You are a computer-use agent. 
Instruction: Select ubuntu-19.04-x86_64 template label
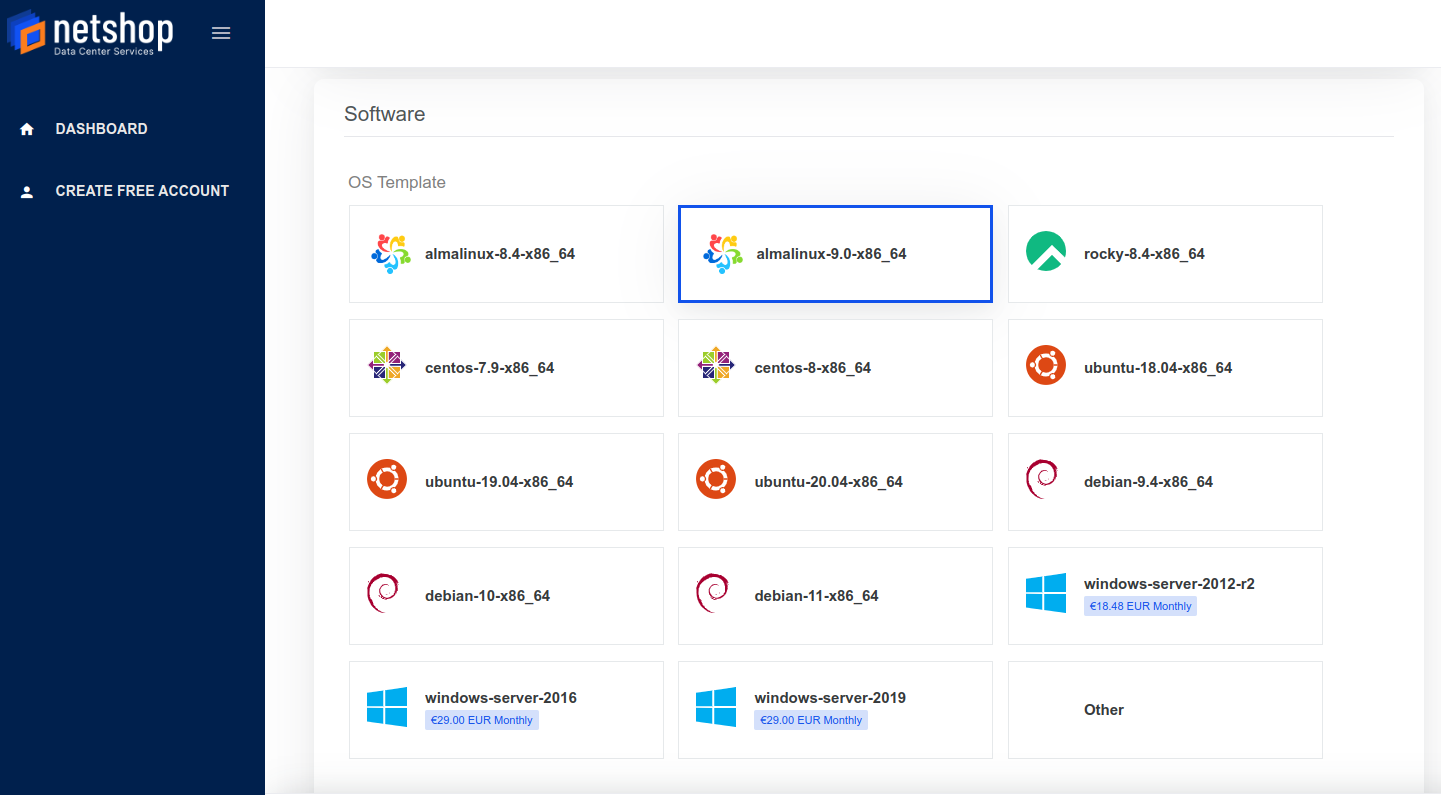(x=499, y=482)
